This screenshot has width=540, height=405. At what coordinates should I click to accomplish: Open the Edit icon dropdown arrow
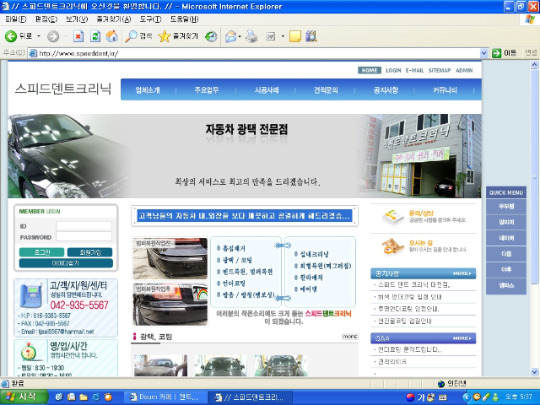[283, 36]
